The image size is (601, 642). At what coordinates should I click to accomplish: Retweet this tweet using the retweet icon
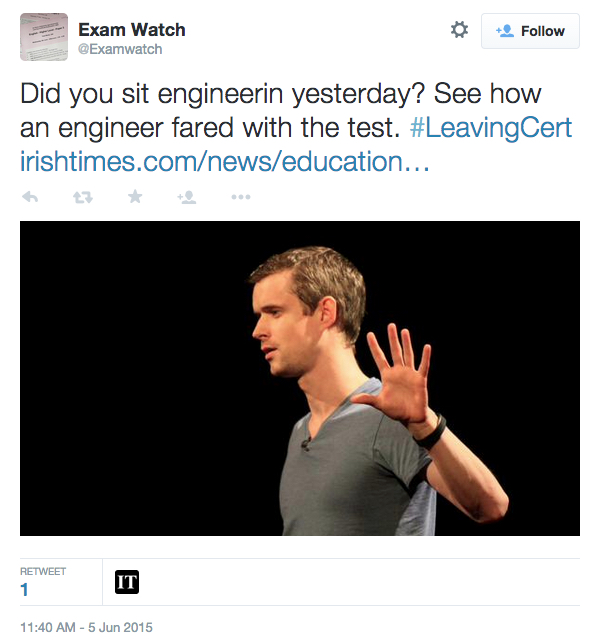coord(82,197)
